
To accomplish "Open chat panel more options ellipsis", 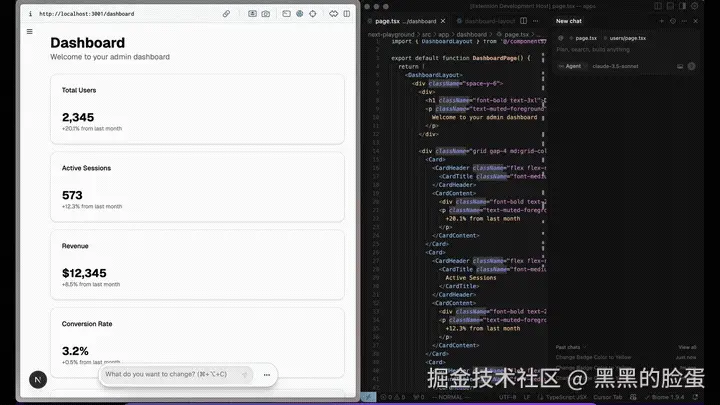I will tap(684, 21).
